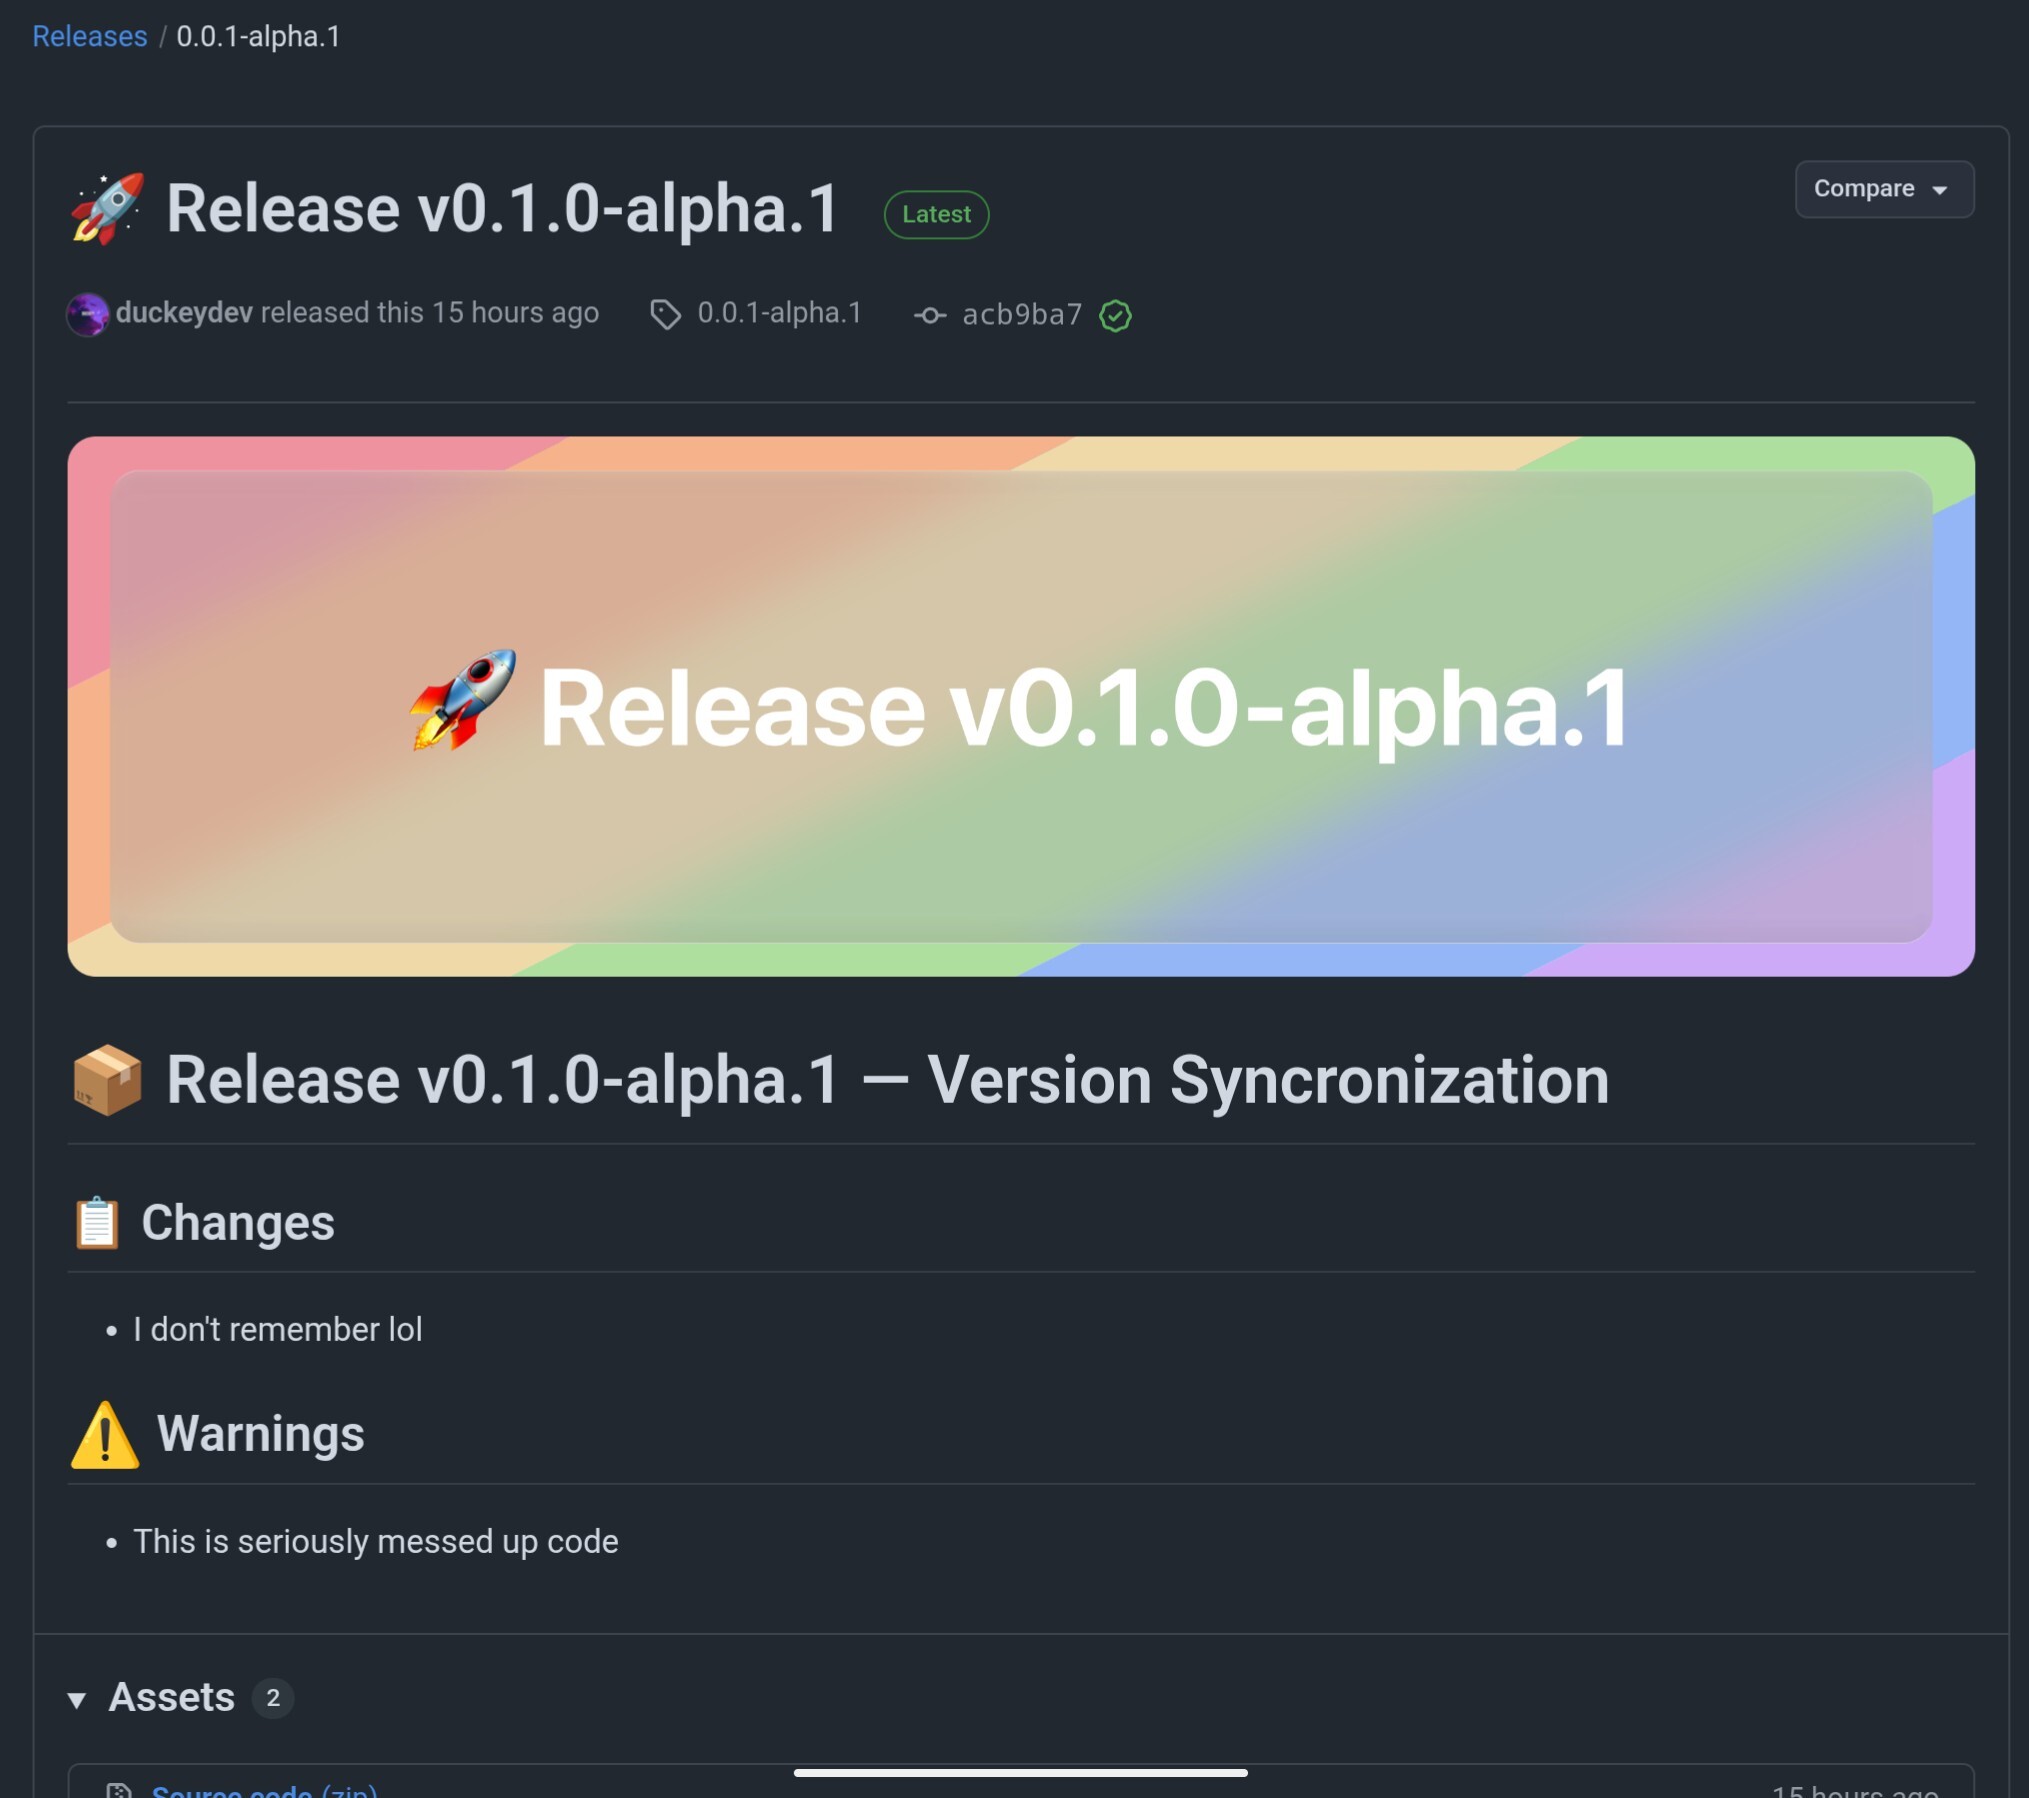Click the rainbow release banner image
Viewport: 2029px width, 1798px height.
coord(1020,706)
